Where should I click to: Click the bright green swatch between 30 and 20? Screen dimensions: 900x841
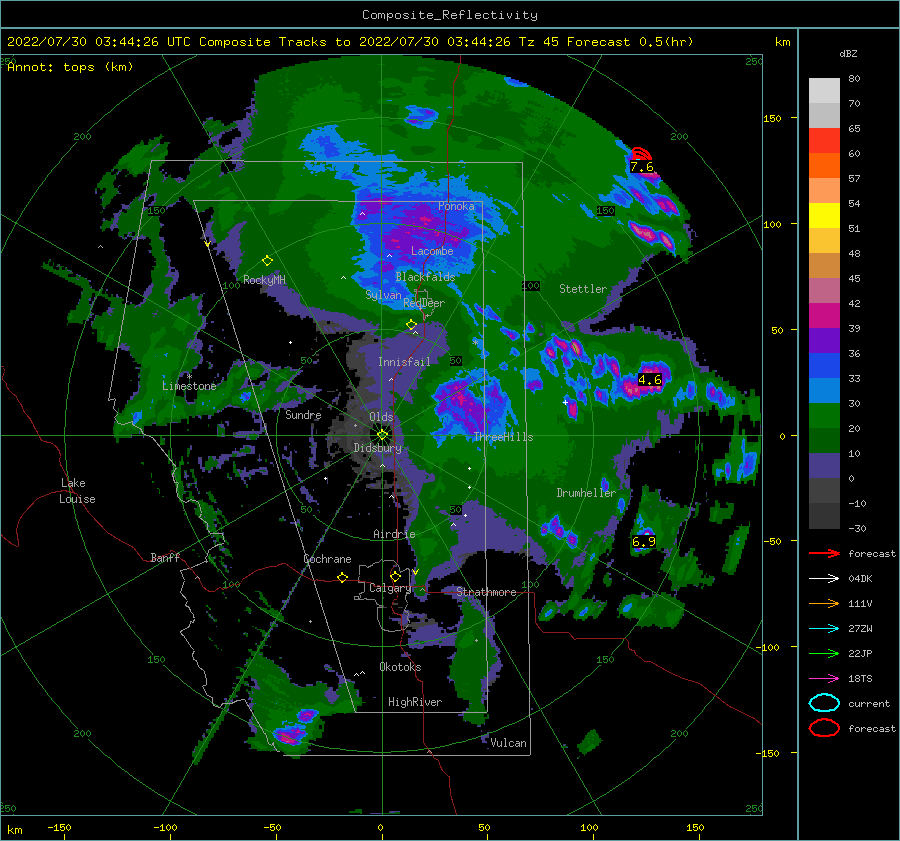(824, 416)
